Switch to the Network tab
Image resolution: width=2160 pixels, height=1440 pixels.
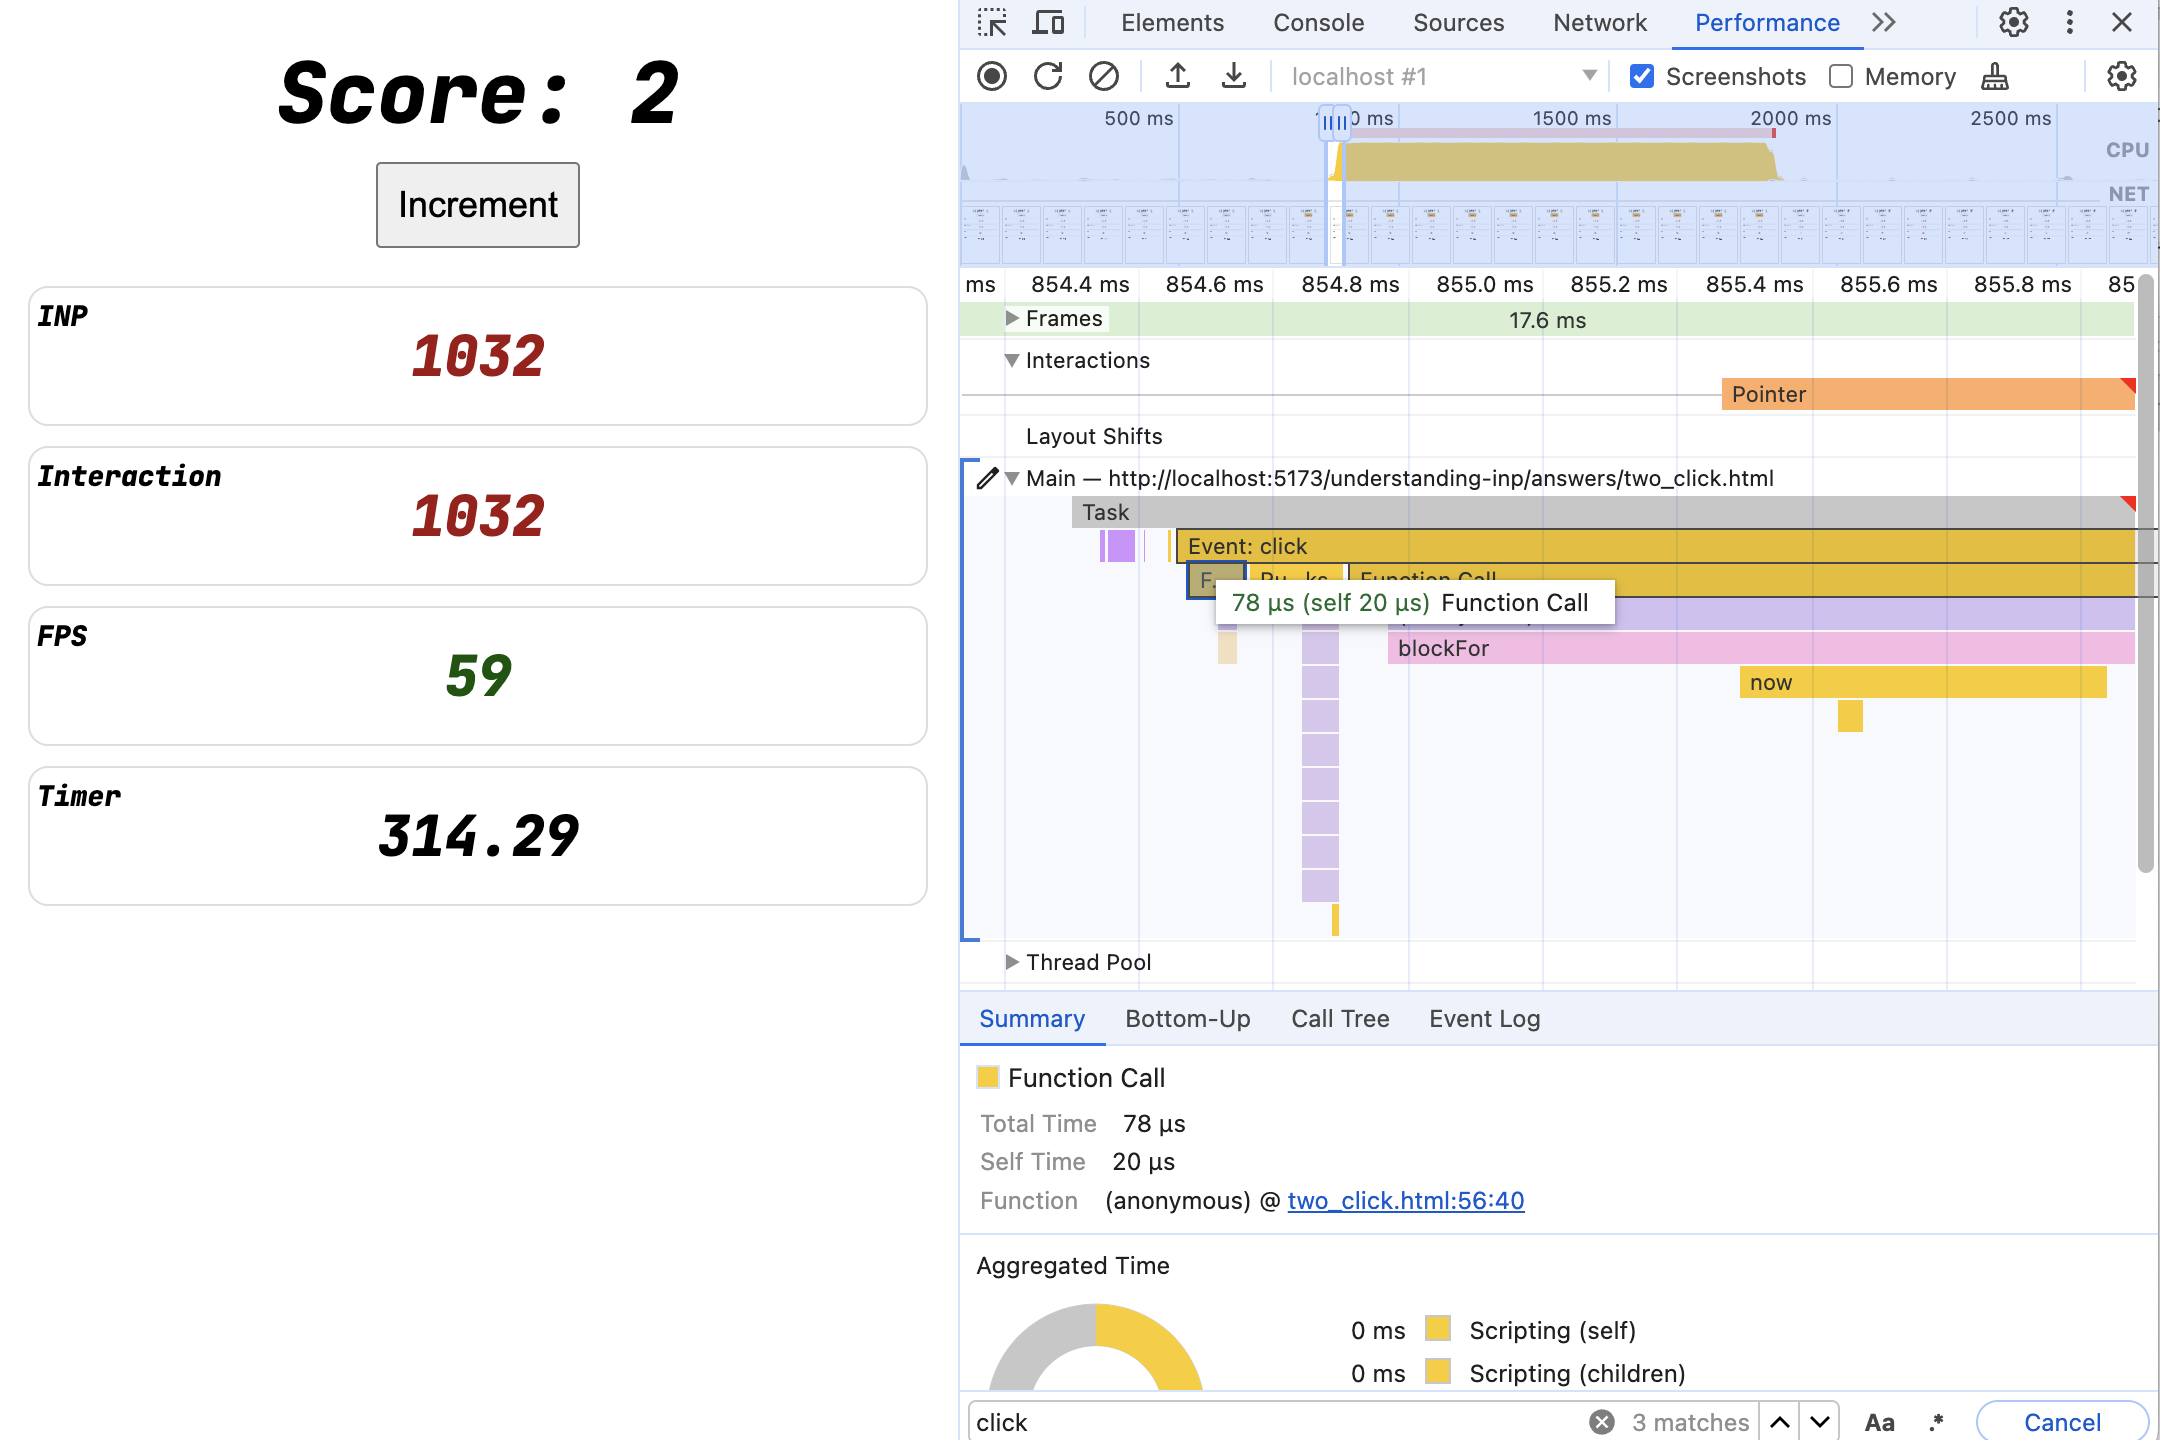(x=1598, y=22)
